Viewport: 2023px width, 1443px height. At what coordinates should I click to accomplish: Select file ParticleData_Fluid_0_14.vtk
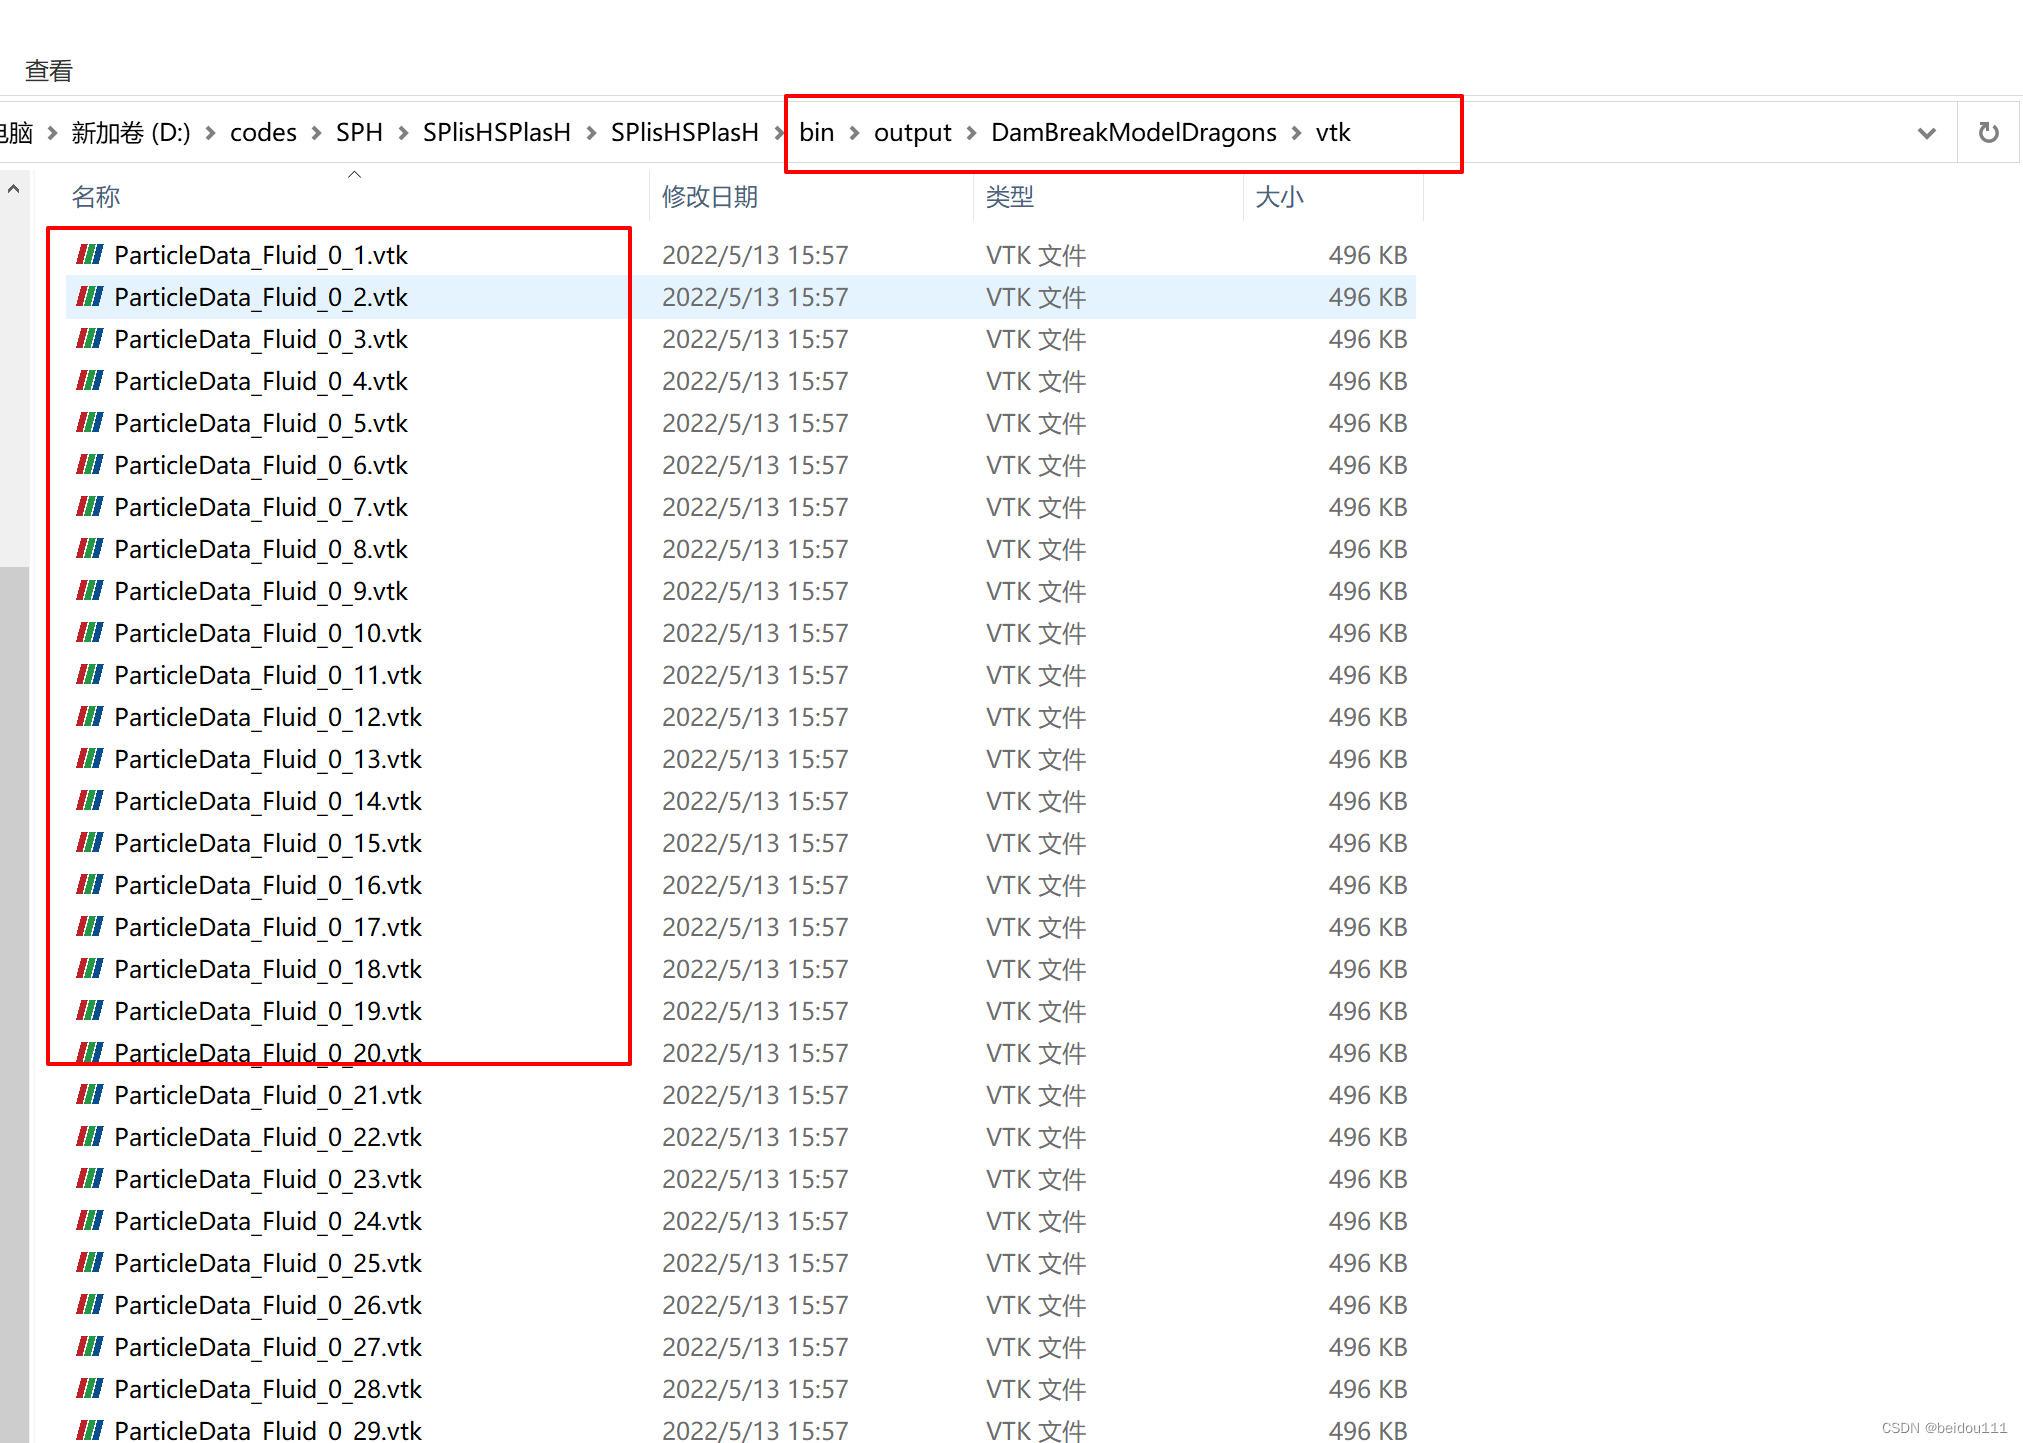click(x=268, y=801)
